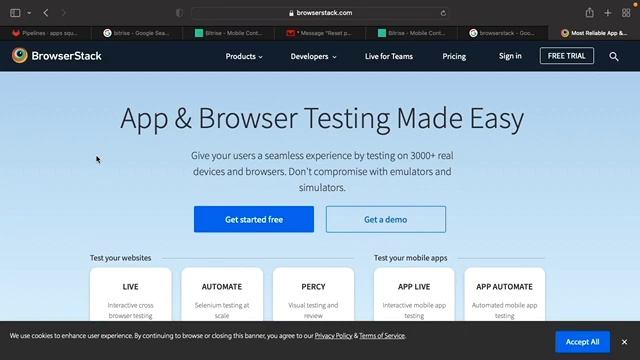The image size is (640, 360).
Task: Click the 'Test your mobile apps' label
Action: point(411,258)
